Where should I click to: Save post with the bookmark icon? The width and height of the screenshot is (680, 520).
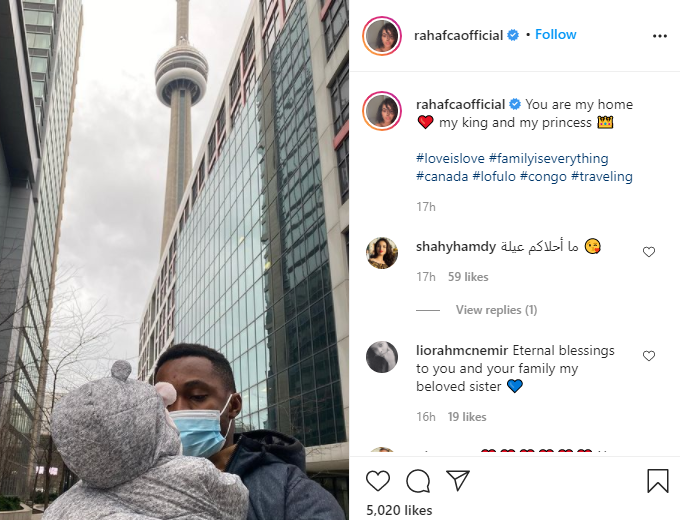pos(657,481)
